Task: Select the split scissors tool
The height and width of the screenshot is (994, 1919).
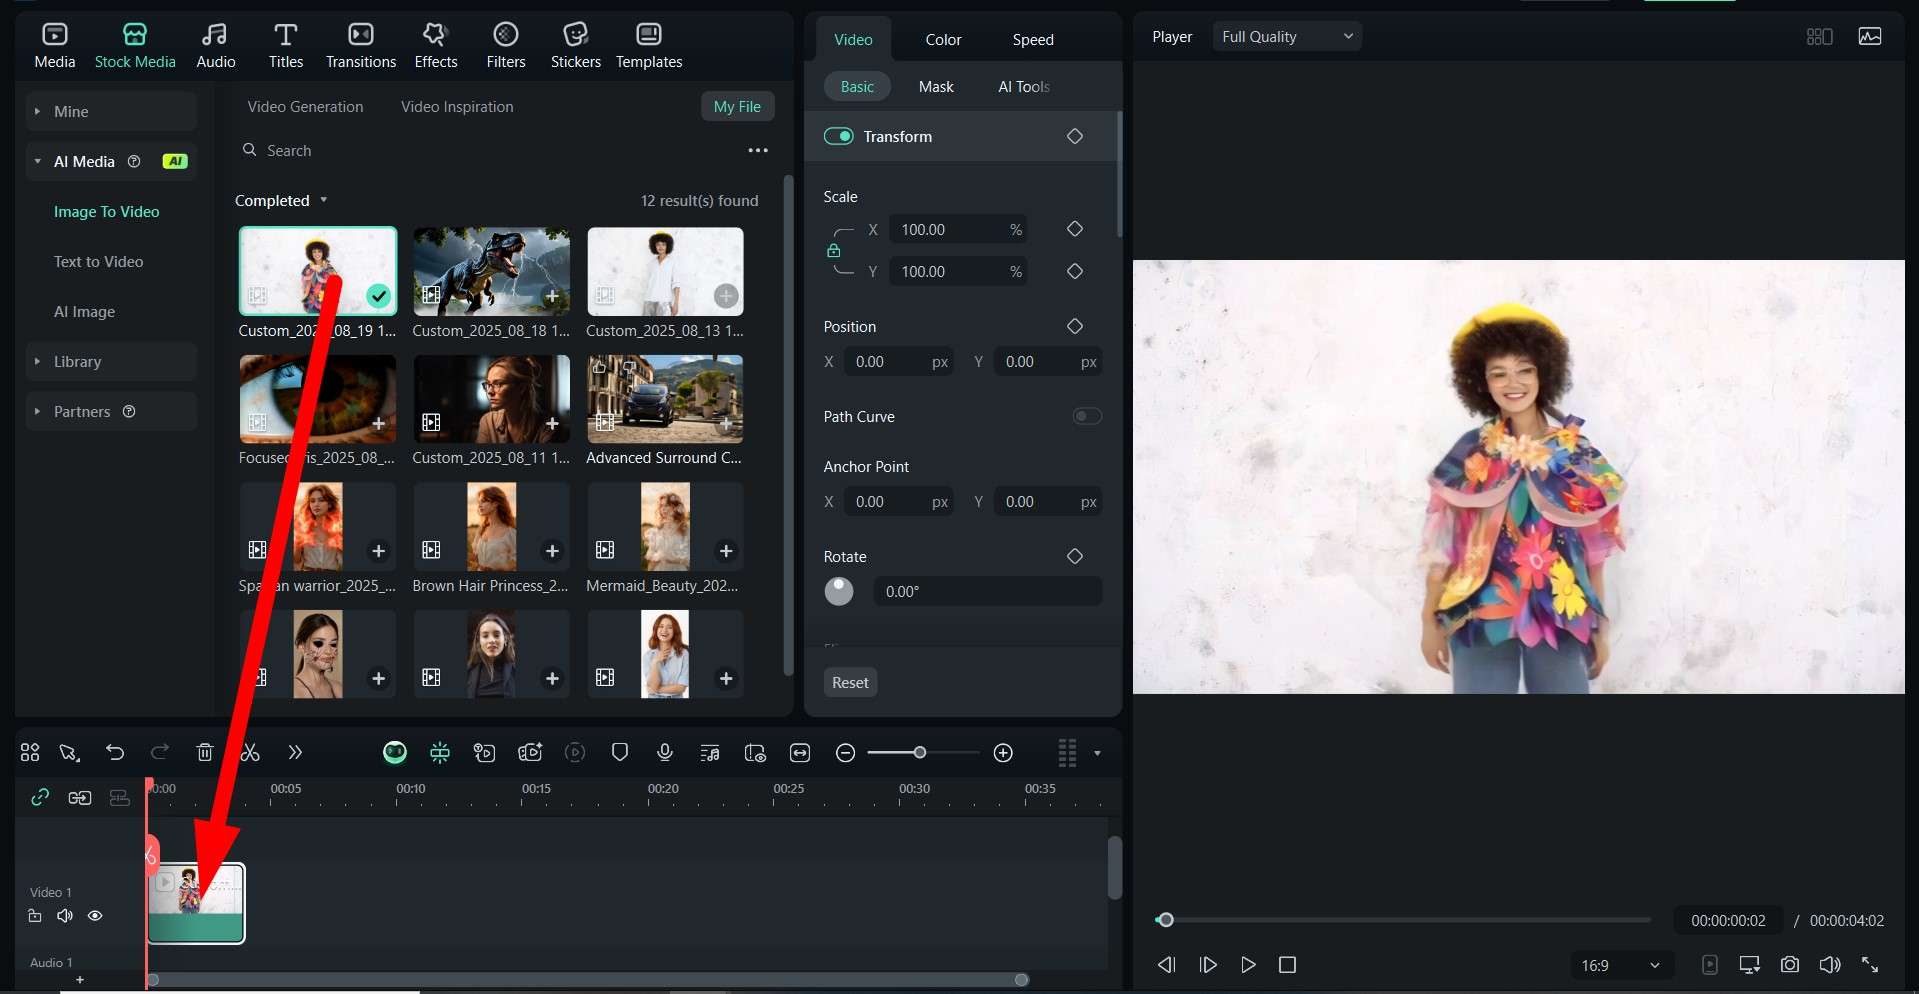Action: click(x=250, y=753)
